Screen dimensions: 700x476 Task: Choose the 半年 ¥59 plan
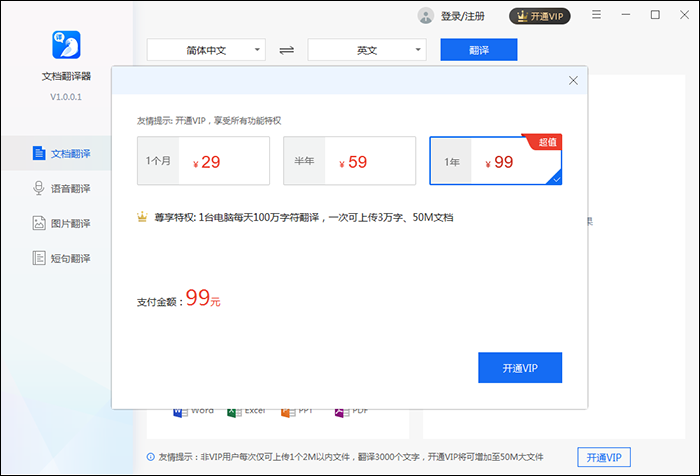click(x=349, y=162)
